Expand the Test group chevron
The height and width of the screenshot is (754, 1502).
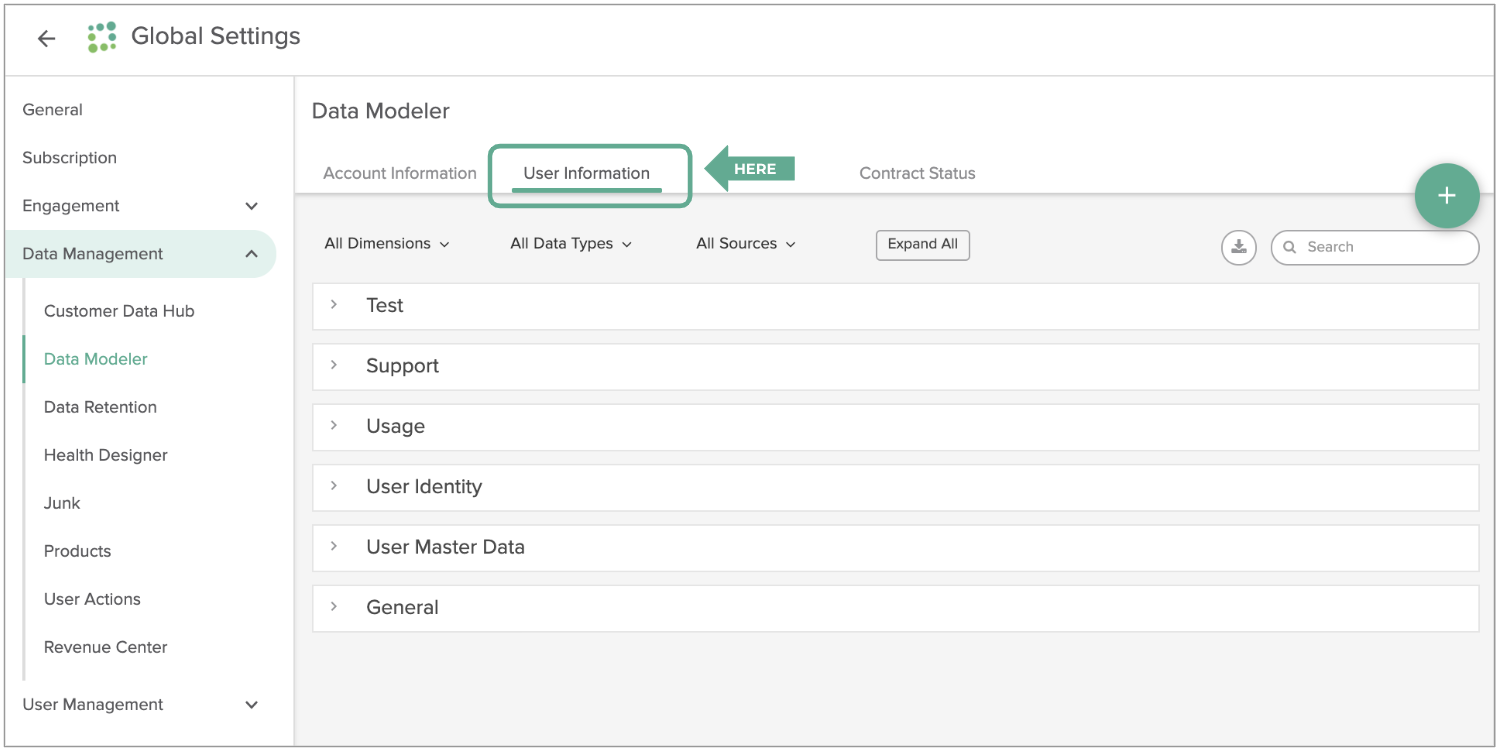point(334,305)
